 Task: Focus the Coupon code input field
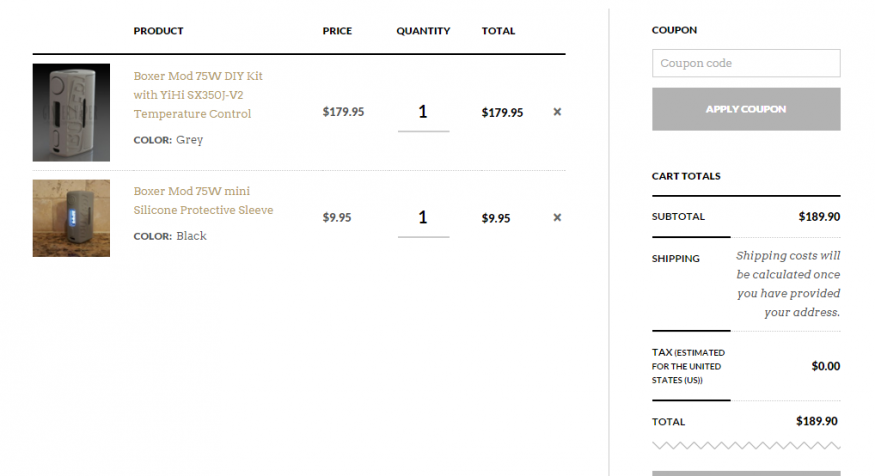tap(746, 63)
